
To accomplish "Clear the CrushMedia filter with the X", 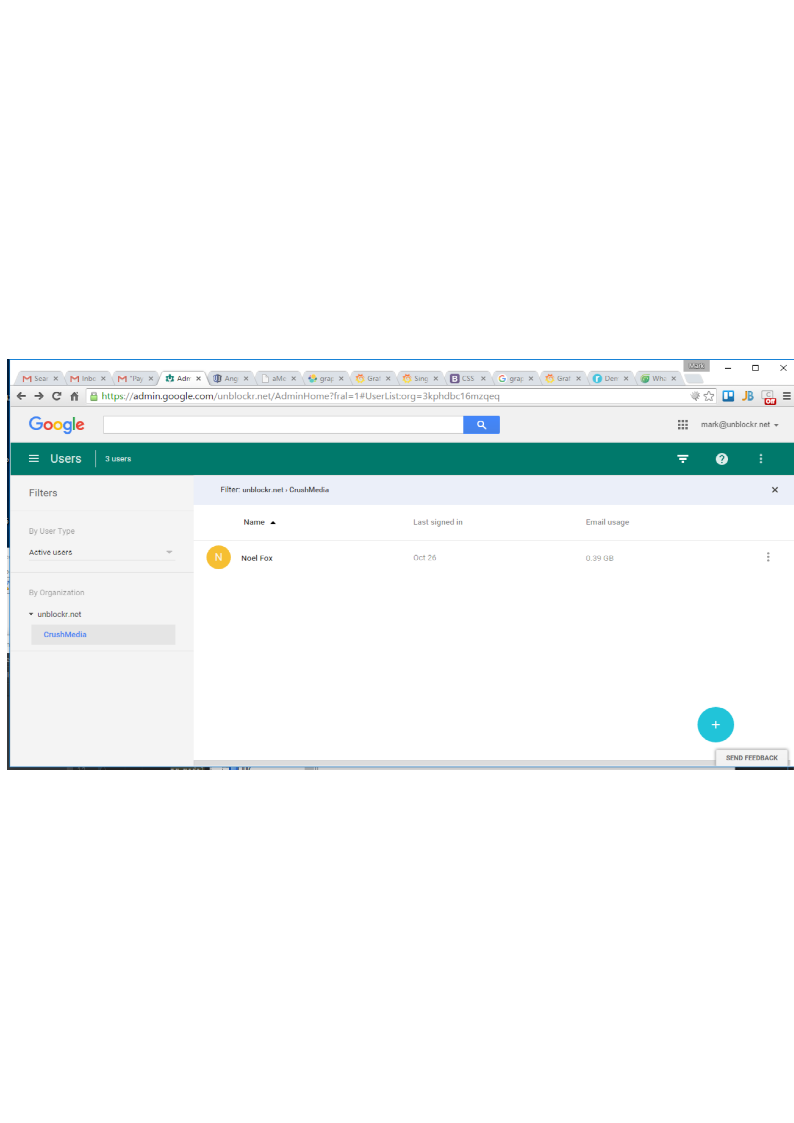I will 775,490.
